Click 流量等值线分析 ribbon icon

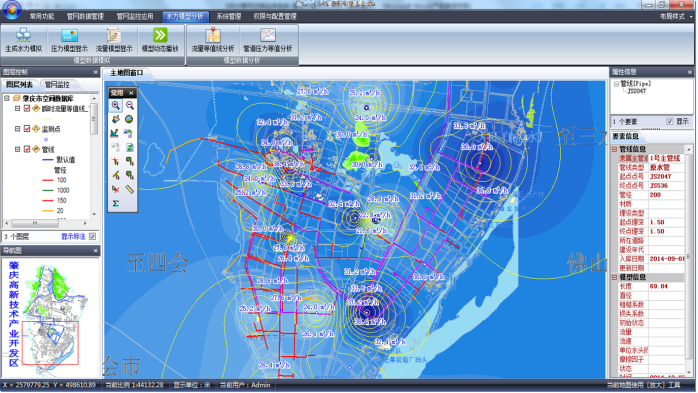(x=213, y=35)
